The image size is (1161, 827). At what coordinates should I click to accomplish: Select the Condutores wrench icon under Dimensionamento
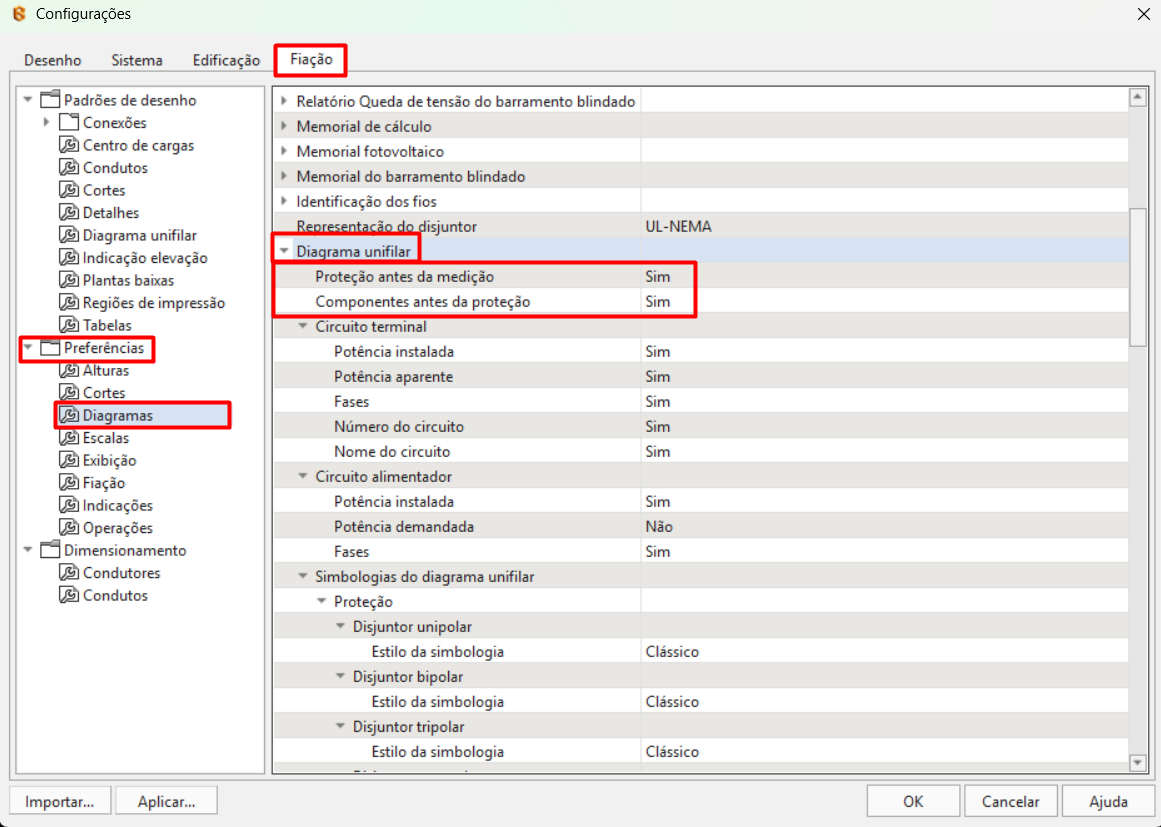pos(68,573)
